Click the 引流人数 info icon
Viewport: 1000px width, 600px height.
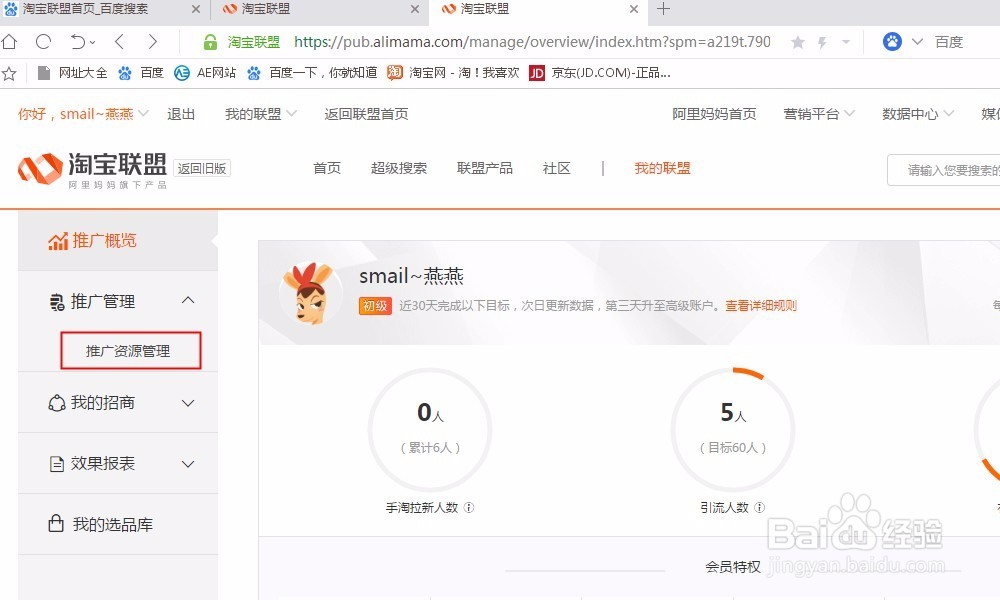point(760,508)
